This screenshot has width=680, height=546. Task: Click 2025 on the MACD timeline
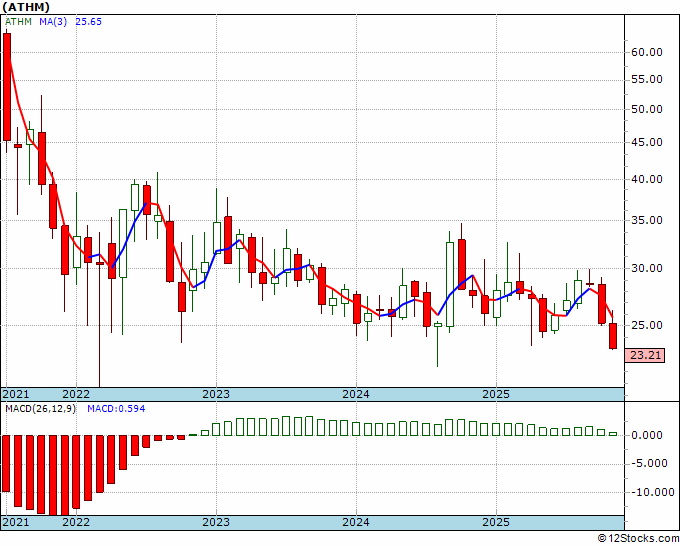pyautogui.click(x=496, y=522)
